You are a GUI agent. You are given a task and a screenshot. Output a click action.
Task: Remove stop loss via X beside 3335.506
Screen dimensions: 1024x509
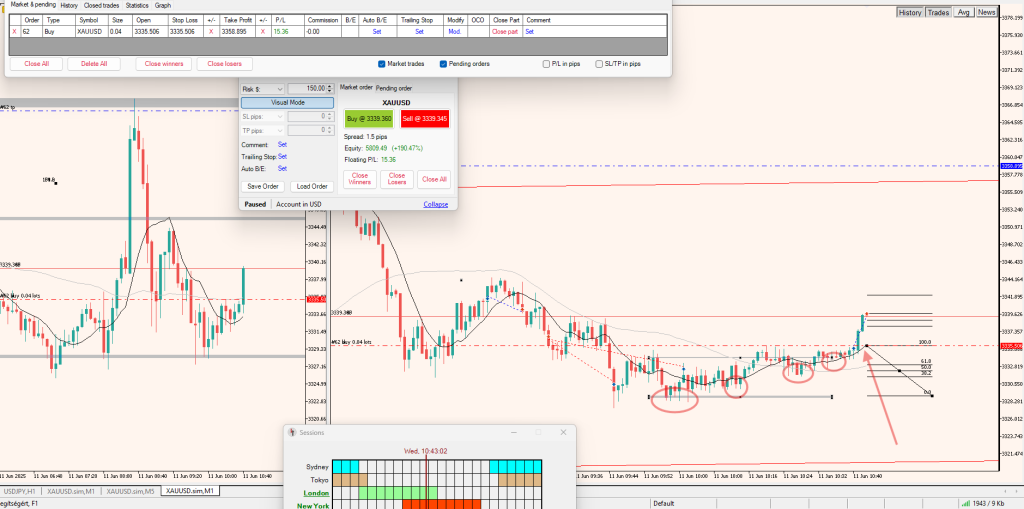(211, 32)
